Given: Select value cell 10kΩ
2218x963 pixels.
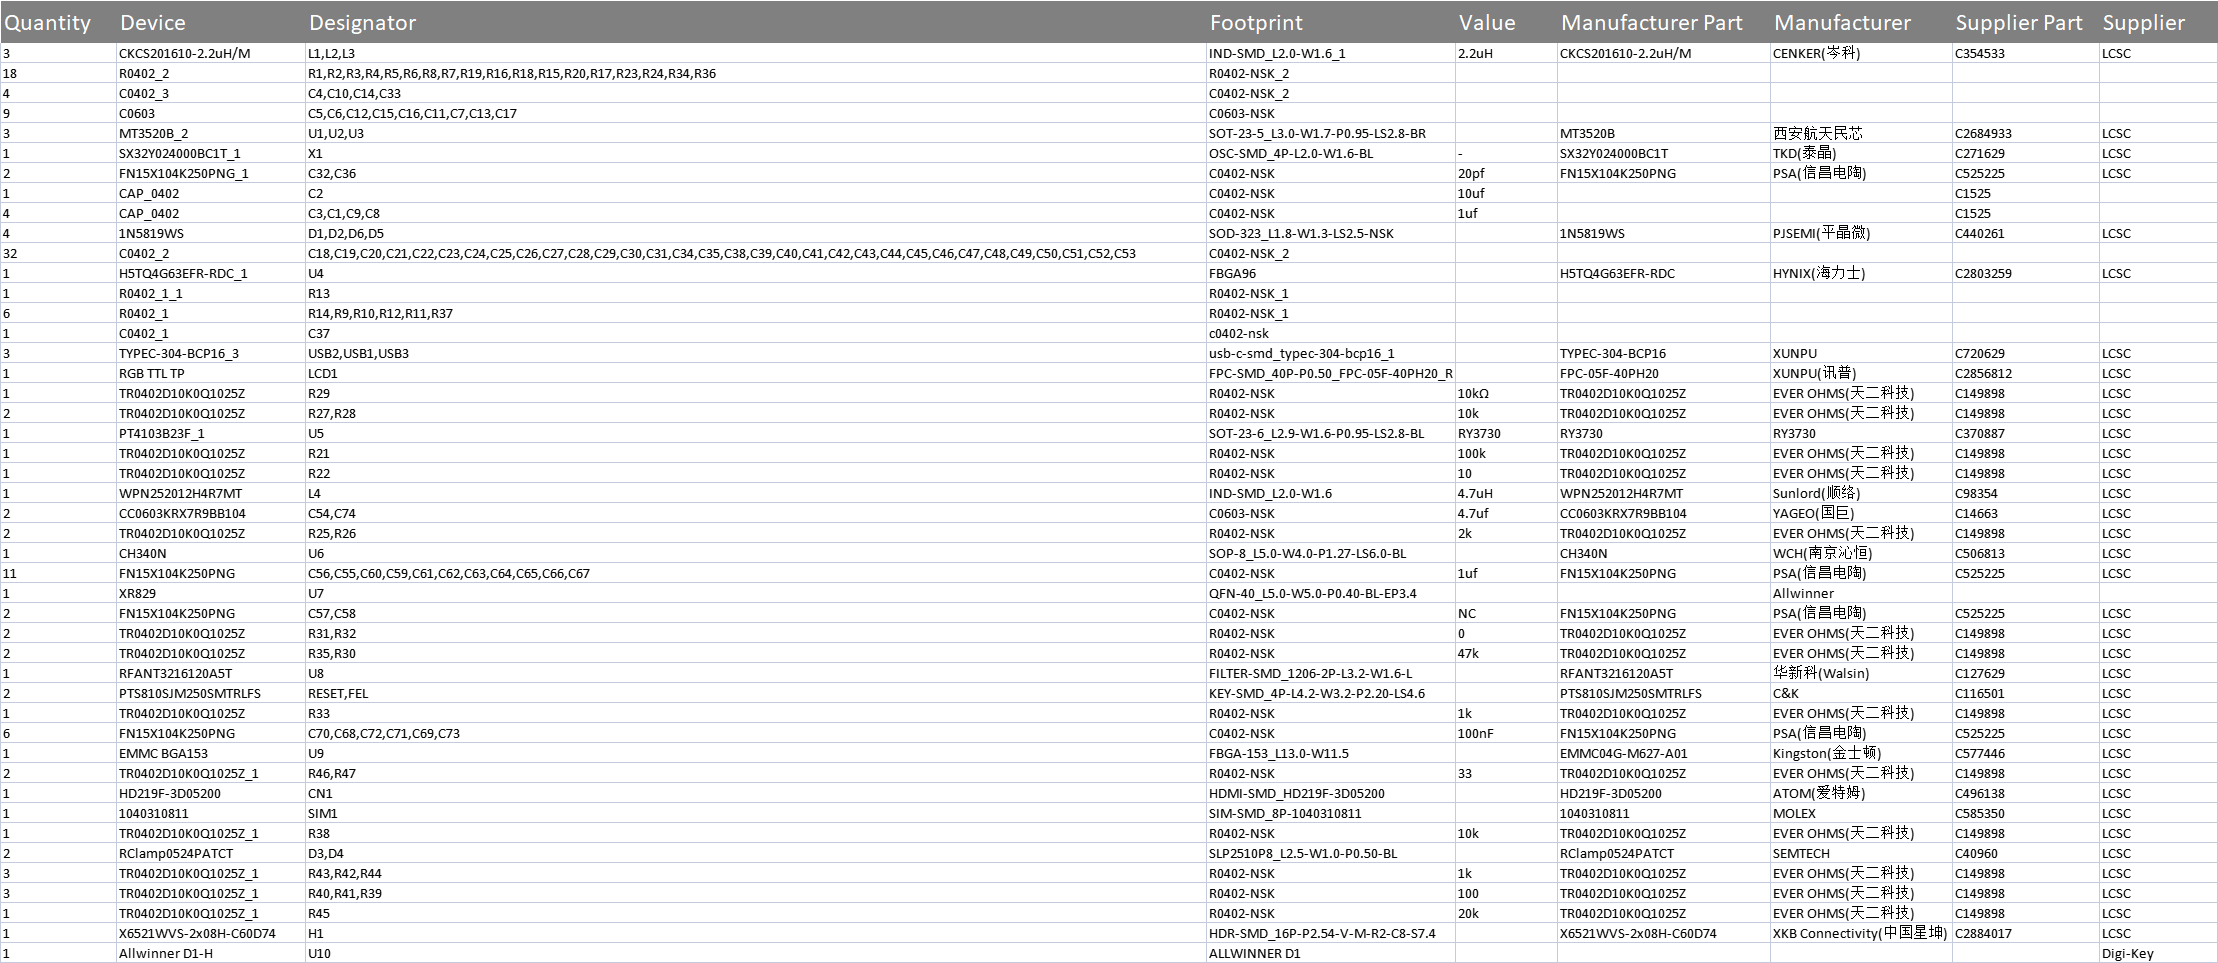Looking at the screenshot, I should (1473, 393).
